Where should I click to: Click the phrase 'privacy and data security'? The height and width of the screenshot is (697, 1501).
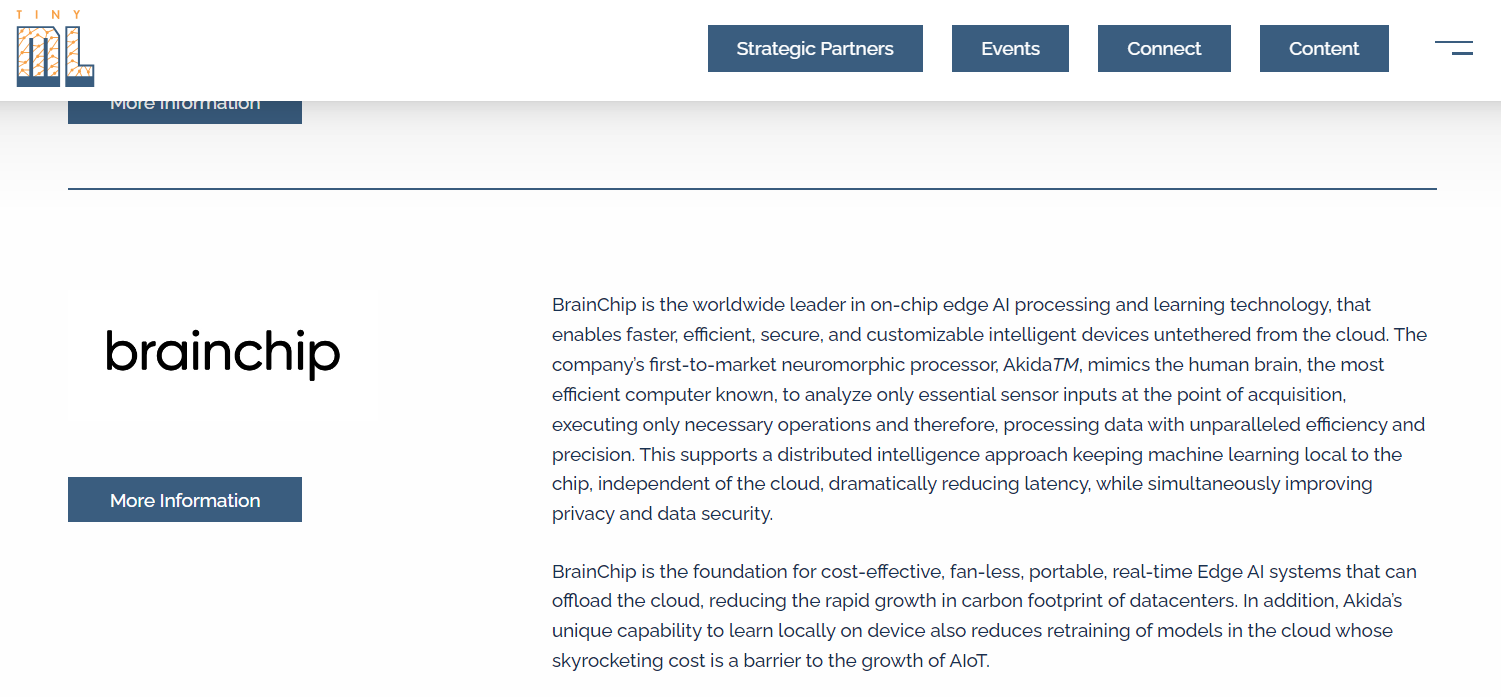point(660,514)
